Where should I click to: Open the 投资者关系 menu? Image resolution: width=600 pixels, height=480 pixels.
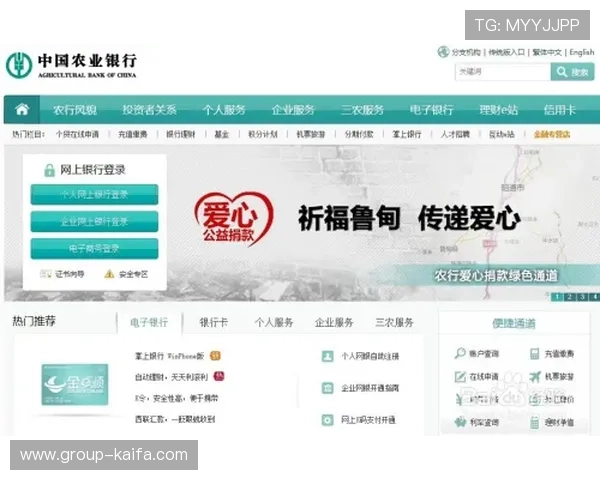click(149, 110)
